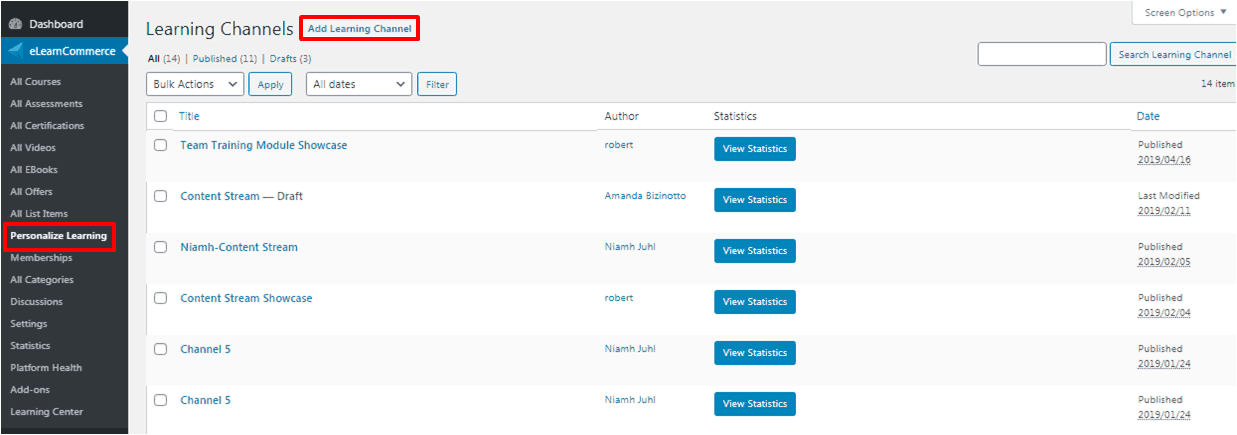Open the Platform Health menu item
Image resolution: width=1237 pixels, height=435 pixels.
click(x=46, y=368)
